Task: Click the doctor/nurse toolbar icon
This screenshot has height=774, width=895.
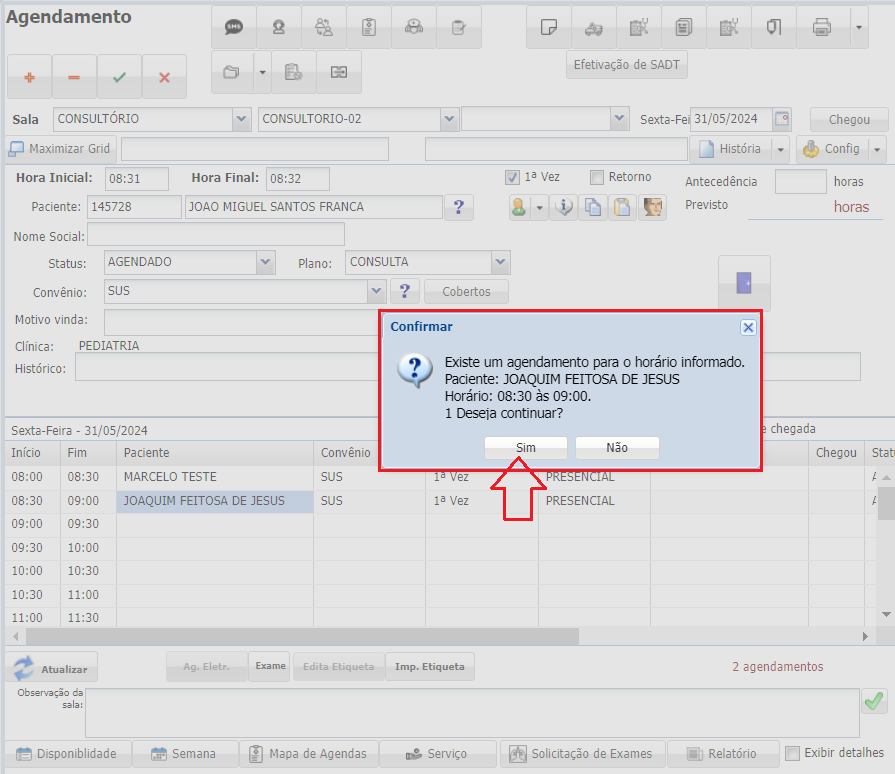Action: [414, 27]
